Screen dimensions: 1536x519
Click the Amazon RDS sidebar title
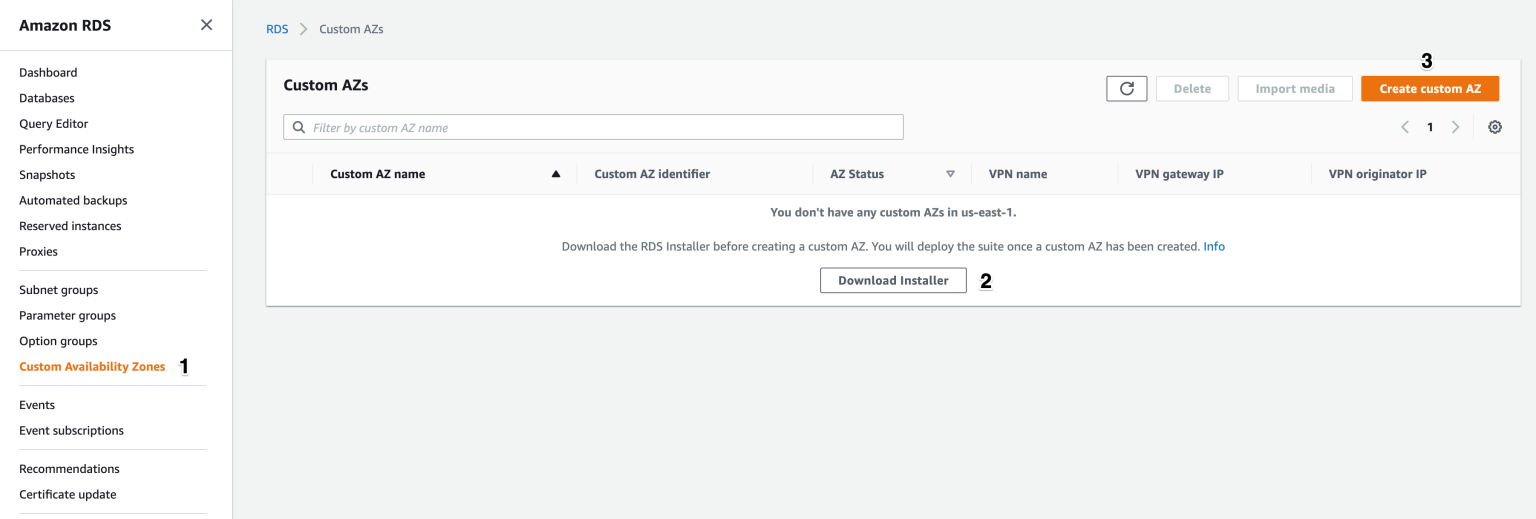65,25
